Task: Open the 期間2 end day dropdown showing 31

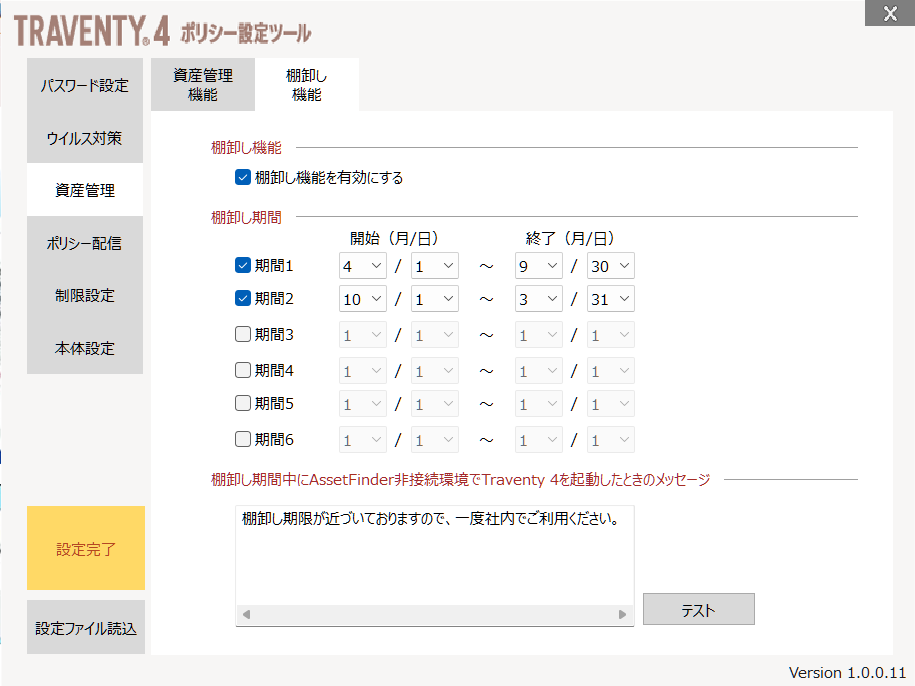Action: (x=610, y=299)
